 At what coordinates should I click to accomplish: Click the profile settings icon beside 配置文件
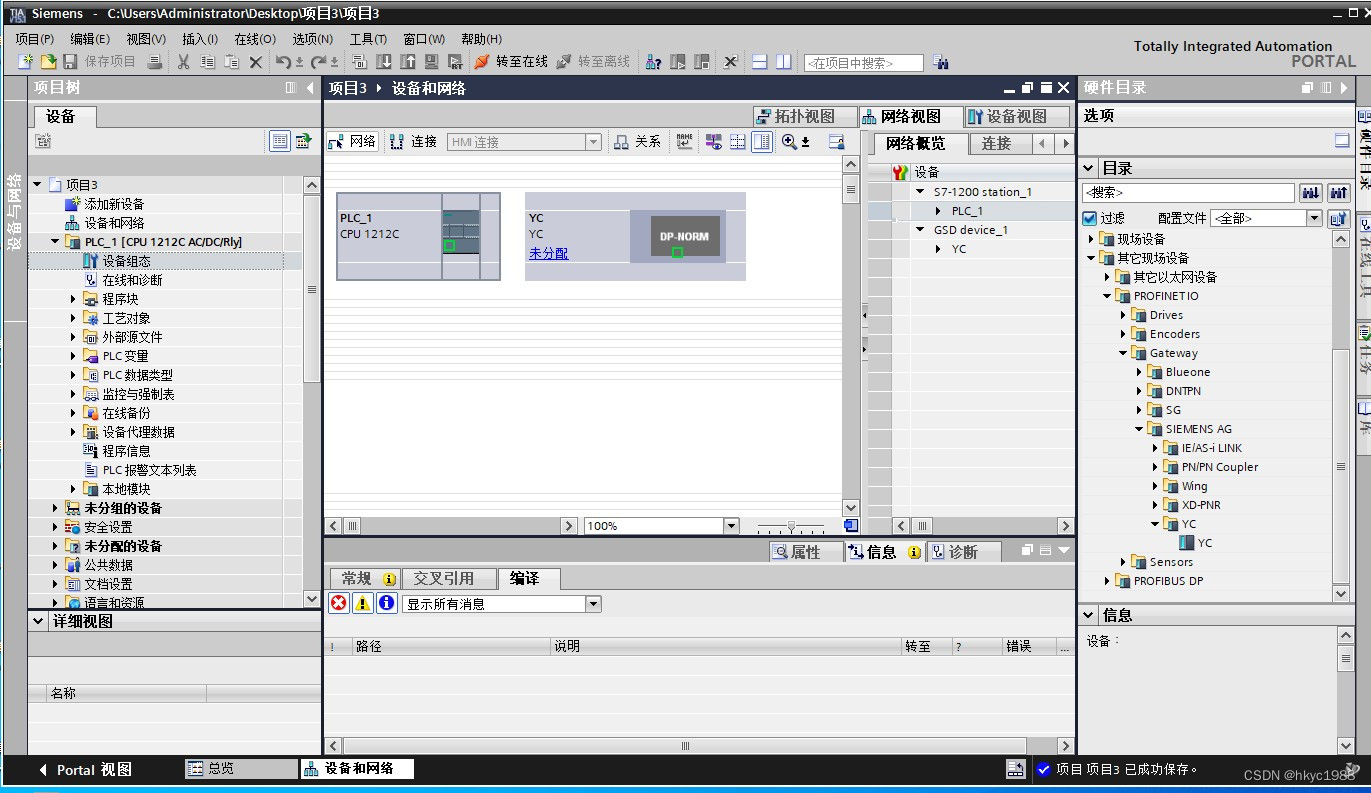(x=1339, y=218)
